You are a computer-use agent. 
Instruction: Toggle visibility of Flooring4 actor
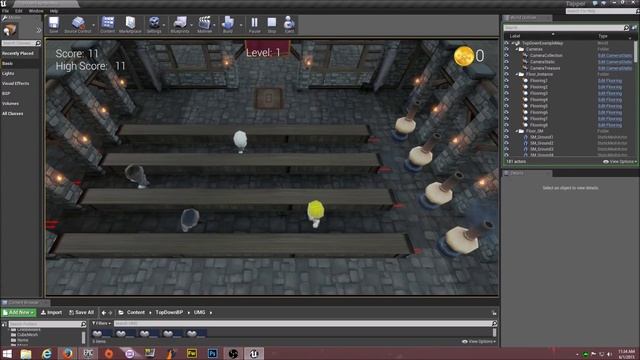(507, 100)
